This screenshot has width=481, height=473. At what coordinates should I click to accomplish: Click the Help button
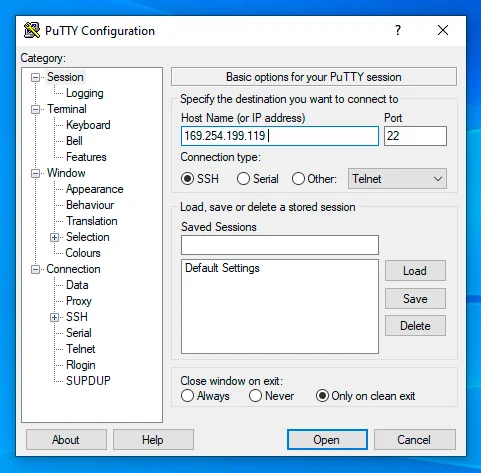coord(153,440)
